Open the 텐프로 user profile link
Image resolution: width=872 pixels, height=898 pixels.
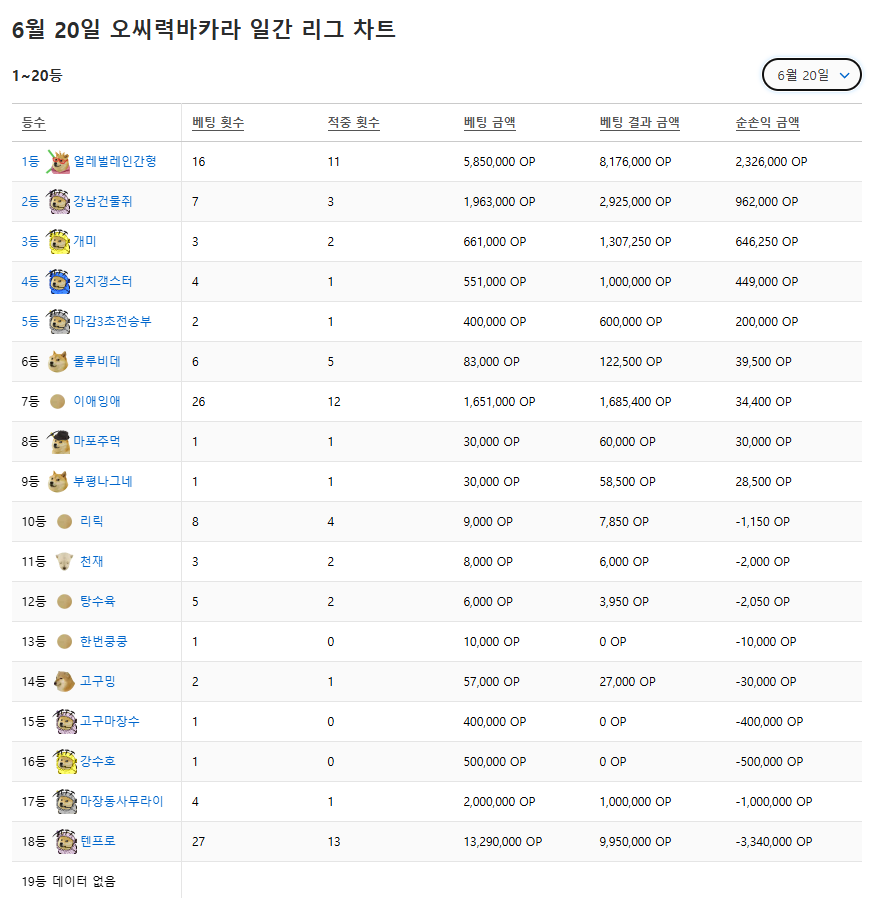point(98,841)
